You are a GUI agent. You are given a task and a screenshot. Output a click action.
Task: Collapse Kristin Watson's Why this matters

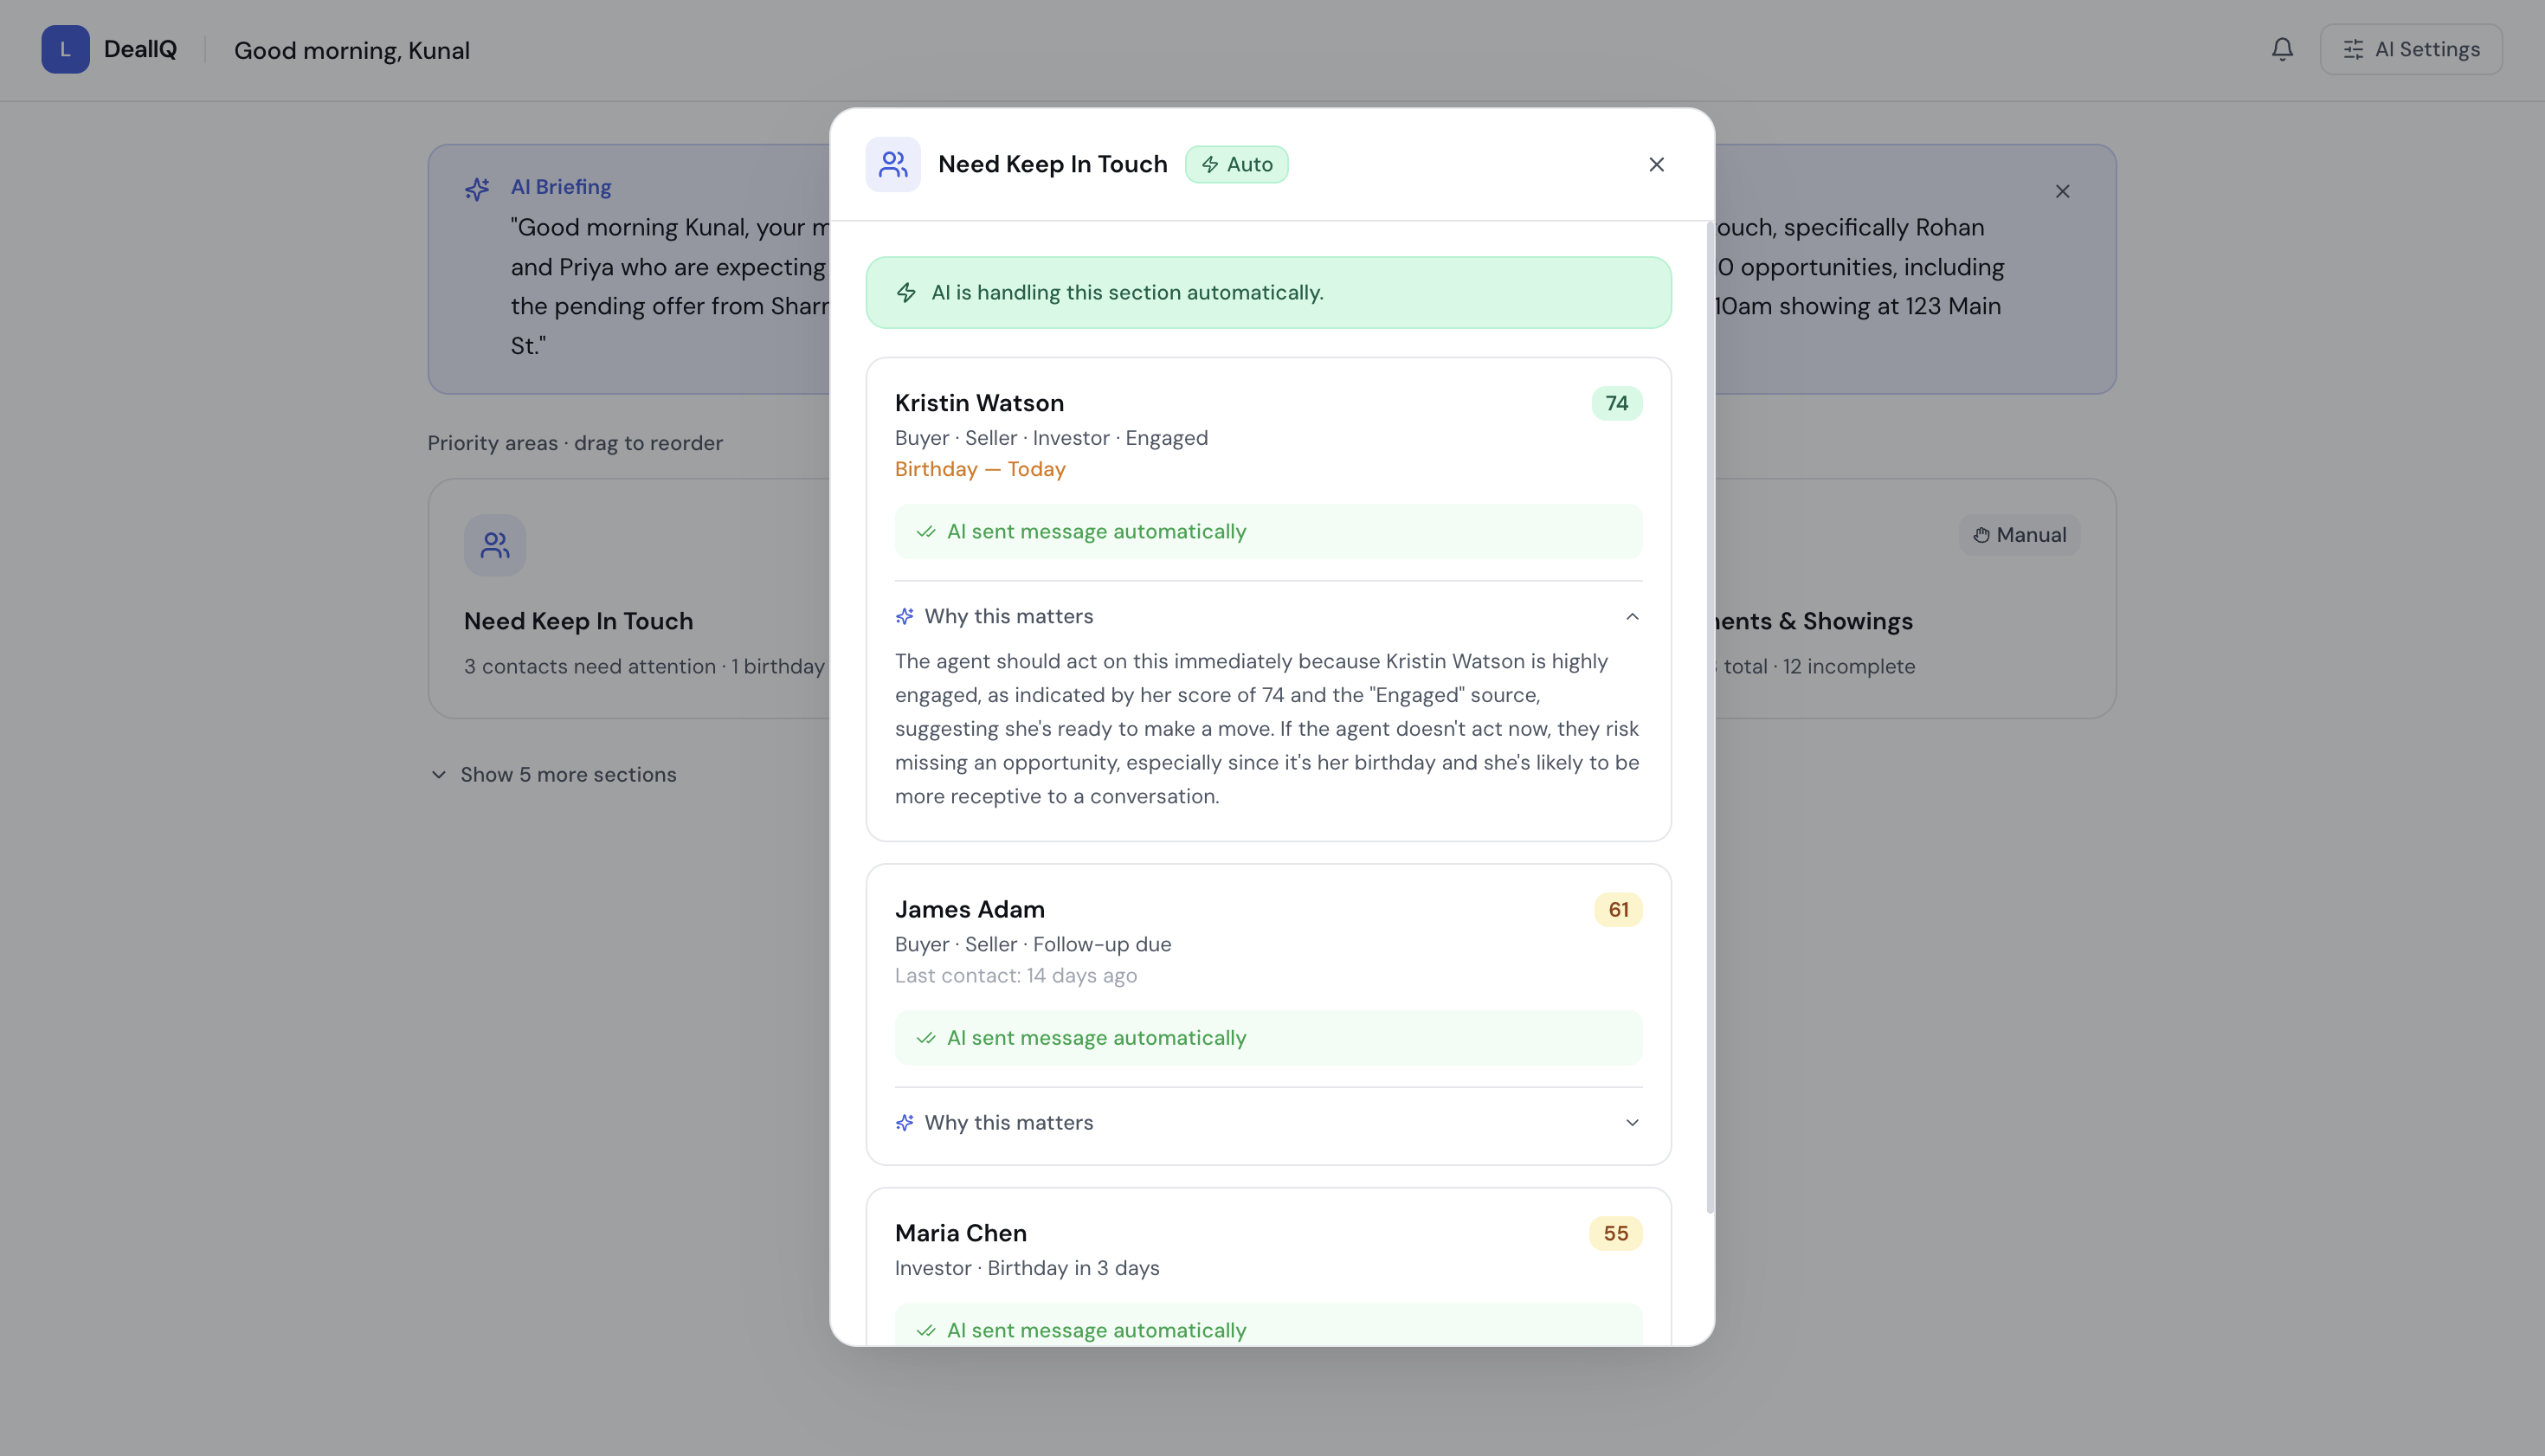pos(1632,616)
